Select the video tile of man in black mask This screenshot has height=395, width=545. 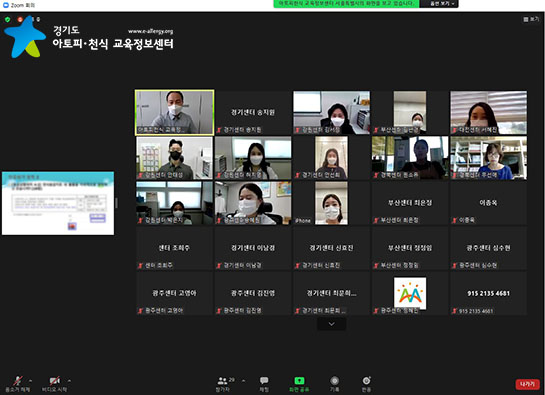(x=174, y=158)
